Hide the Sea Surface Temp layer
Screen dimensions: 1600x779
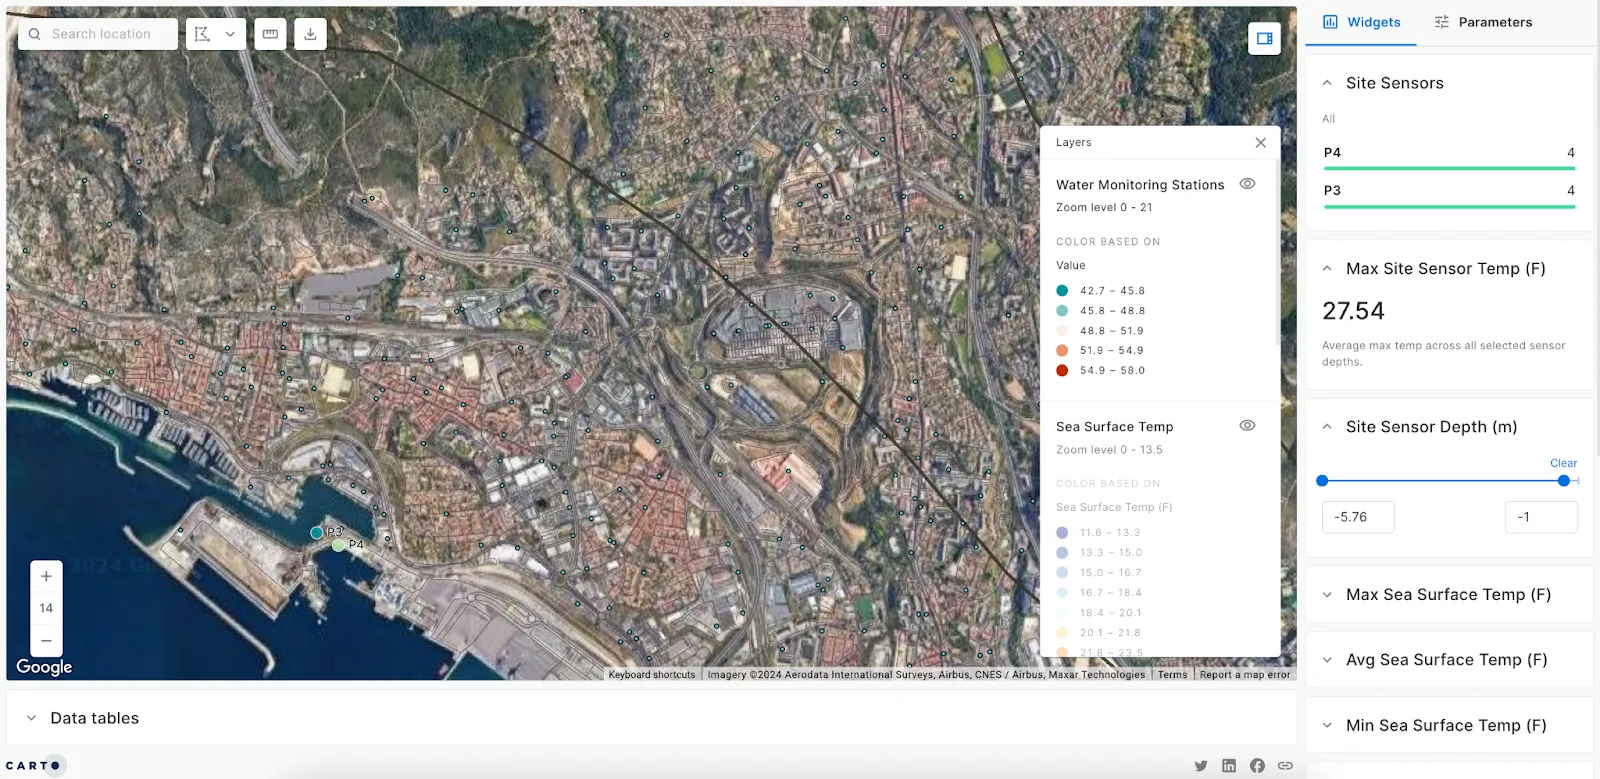tap(1247, 425)
